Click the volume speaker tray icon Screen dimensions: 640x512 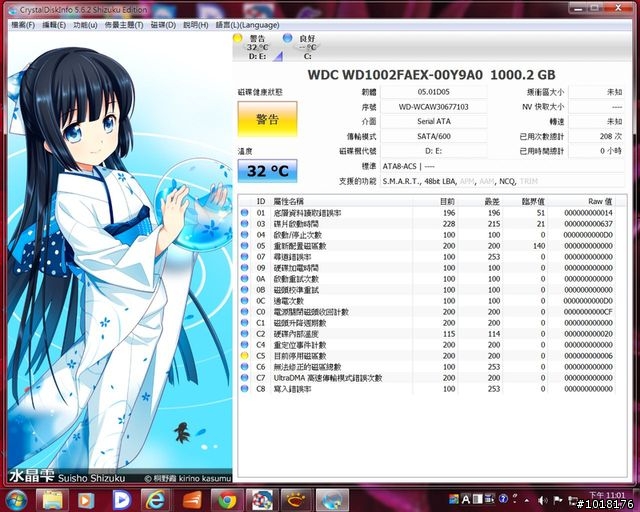(x=543, y=500)
